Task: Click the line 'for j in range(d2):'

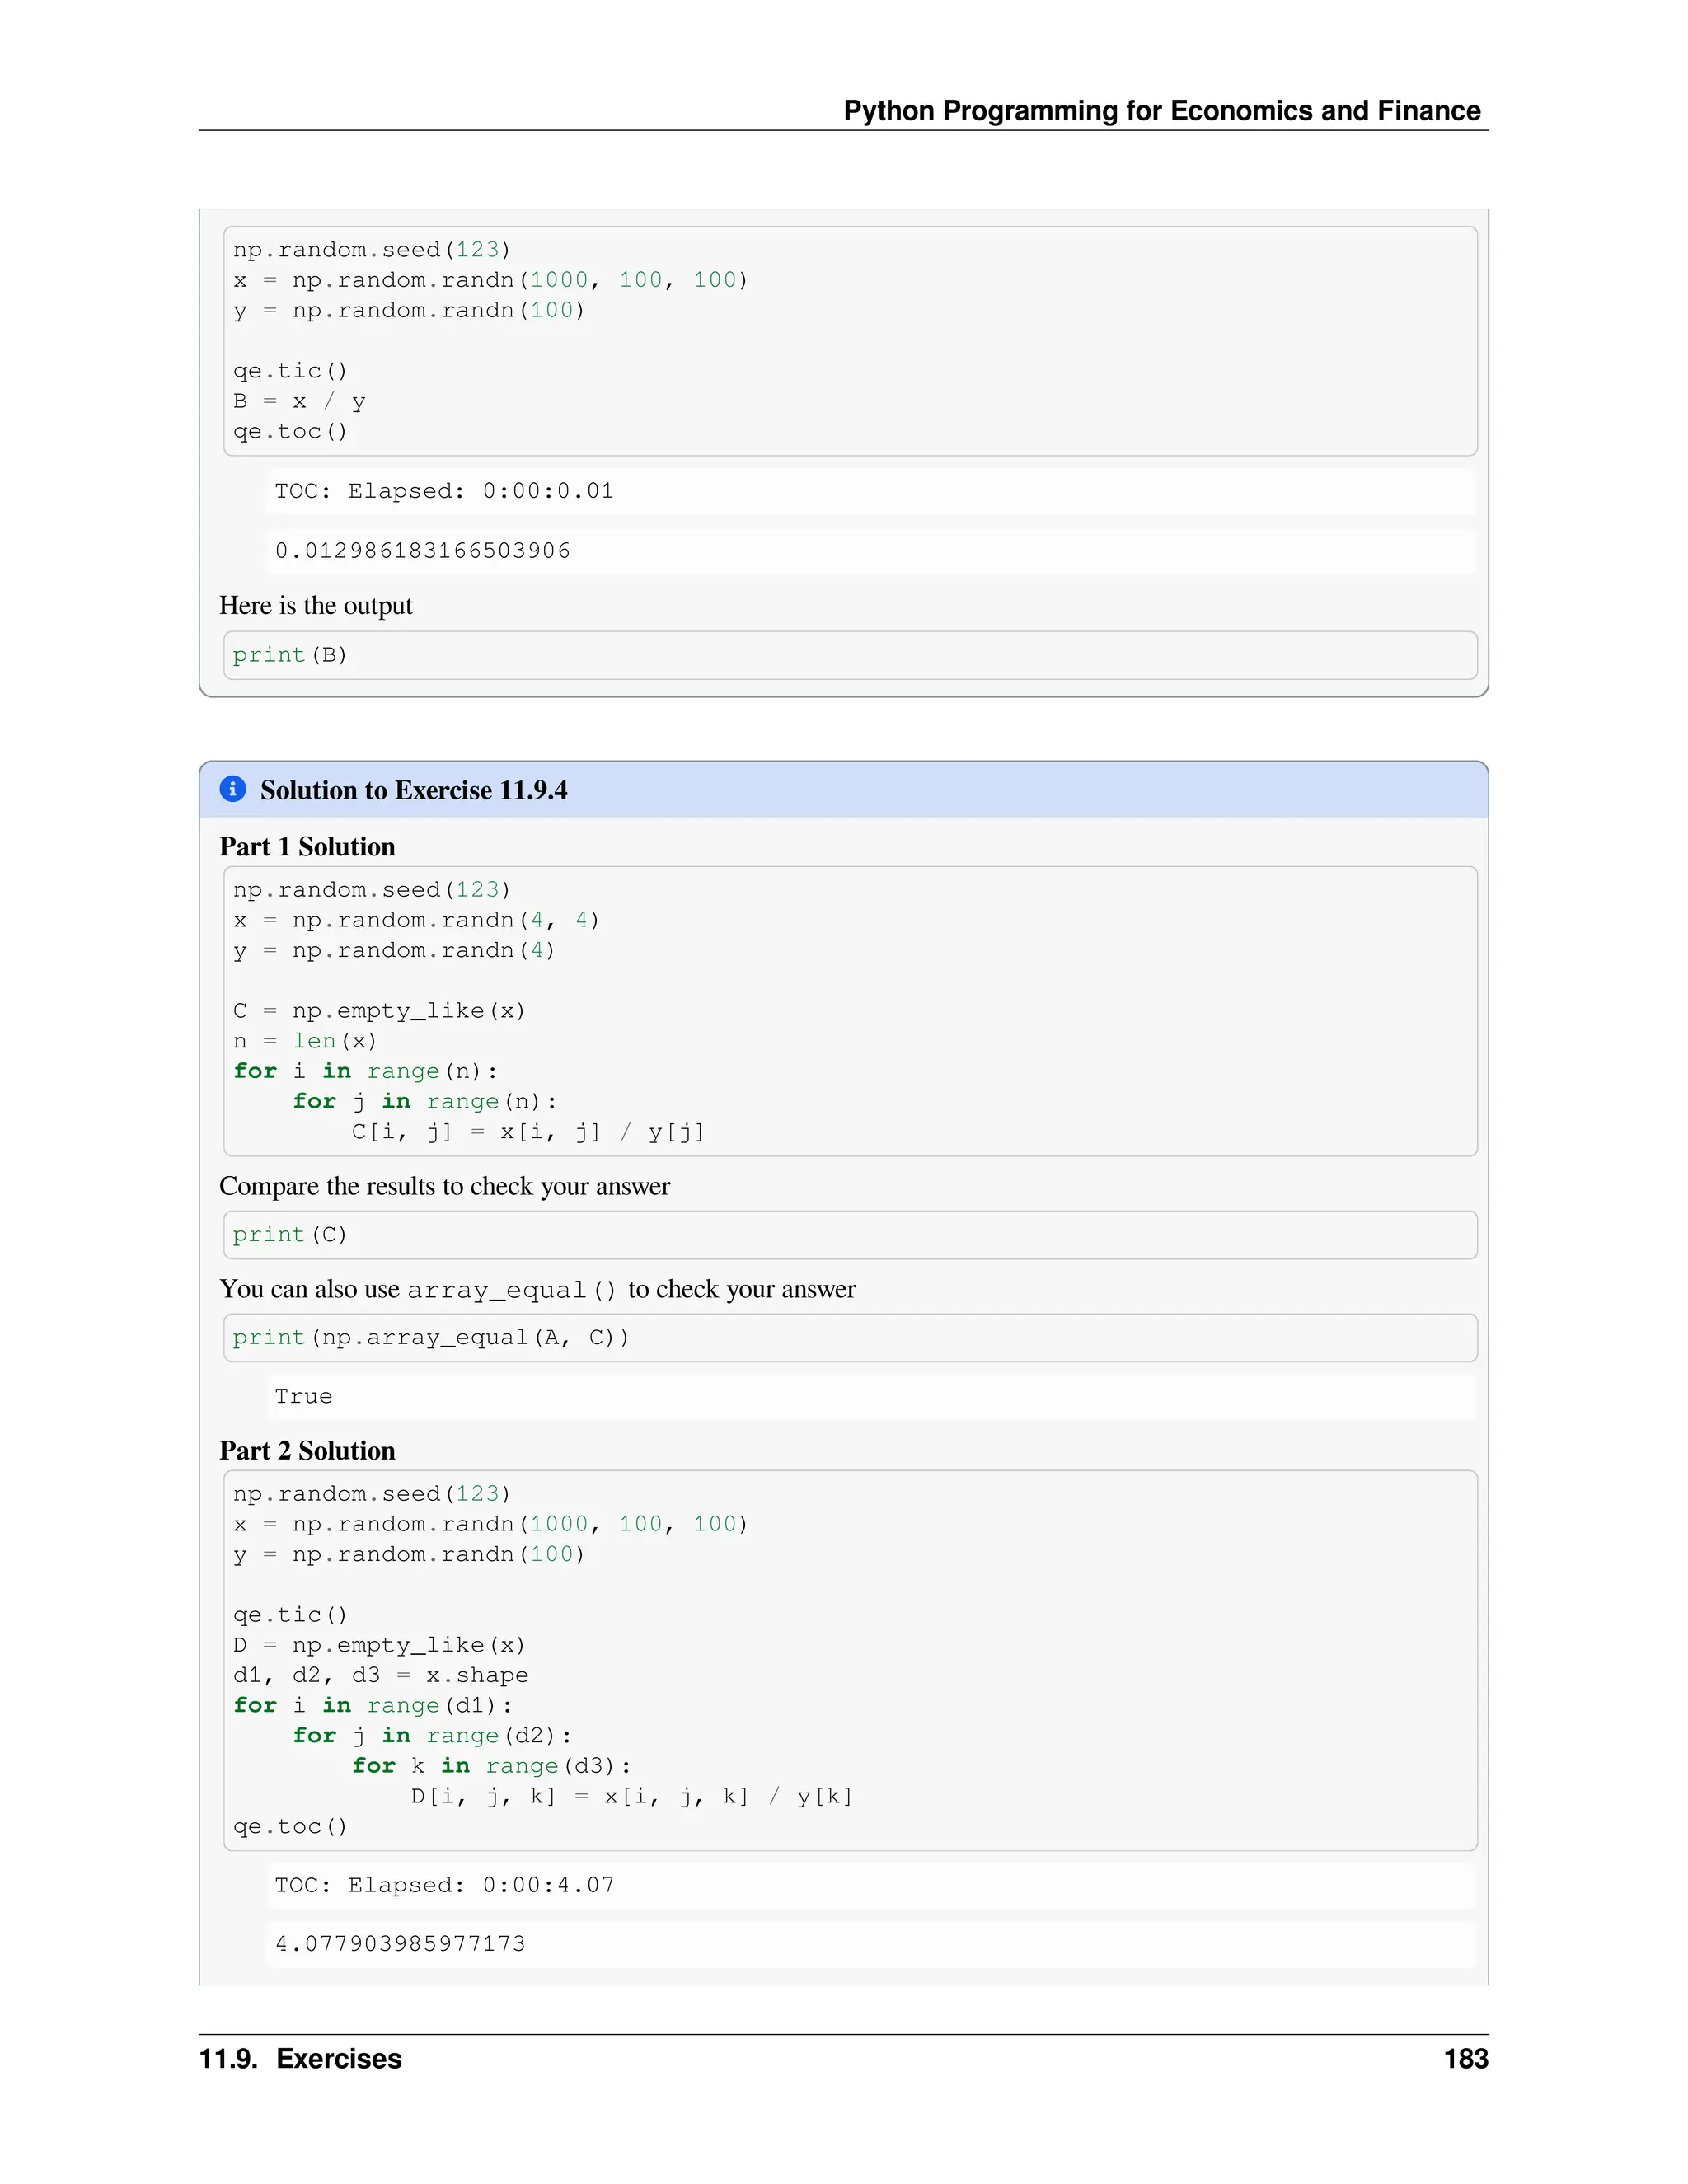Action: click(432, 1736)
